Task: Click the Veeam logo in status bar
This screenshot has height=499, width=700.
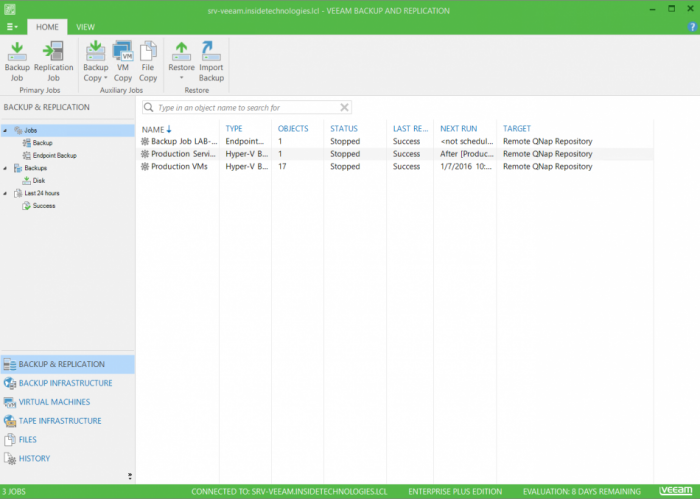Action: 675,491
